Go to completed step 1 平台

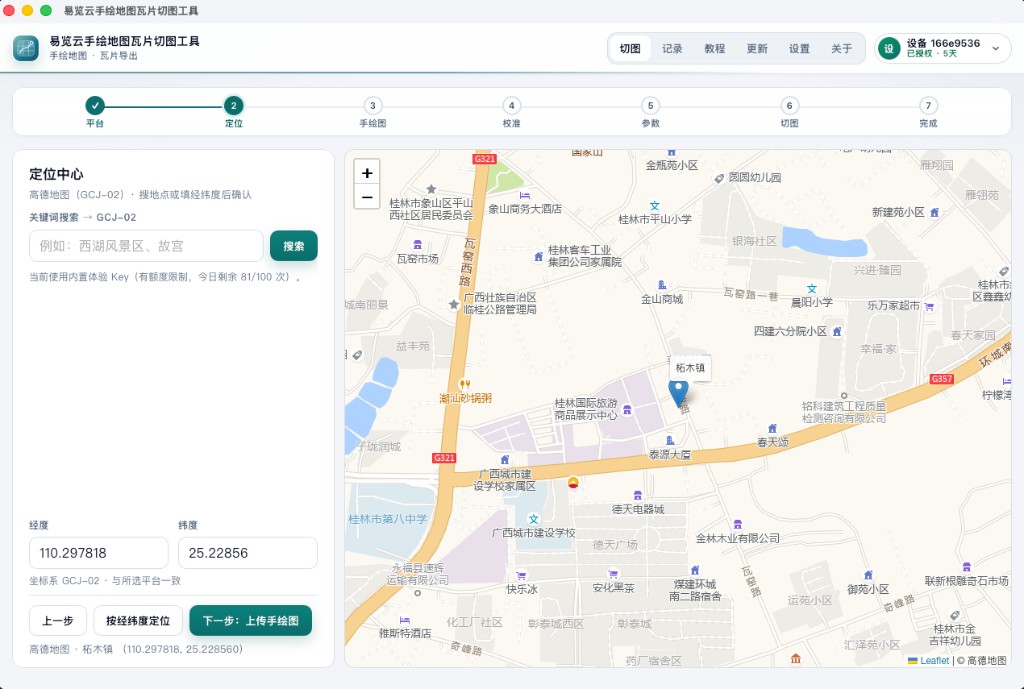click(95, 112)
